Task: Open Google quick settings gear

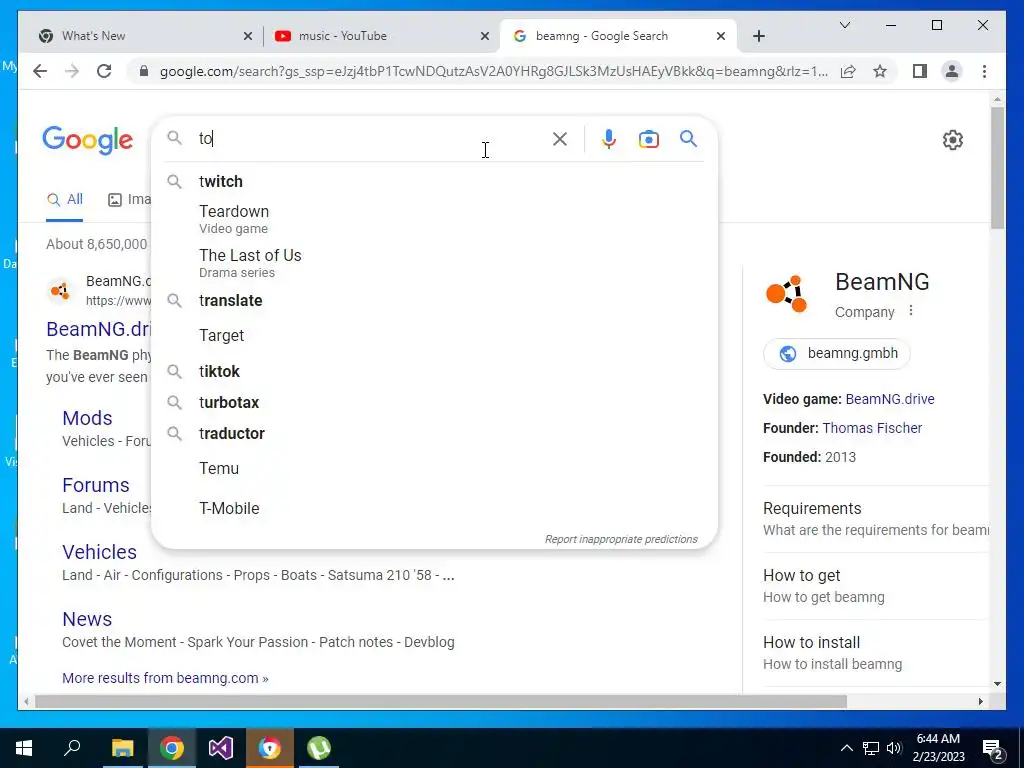Action: pyautogui.click(x=953, y=140)
